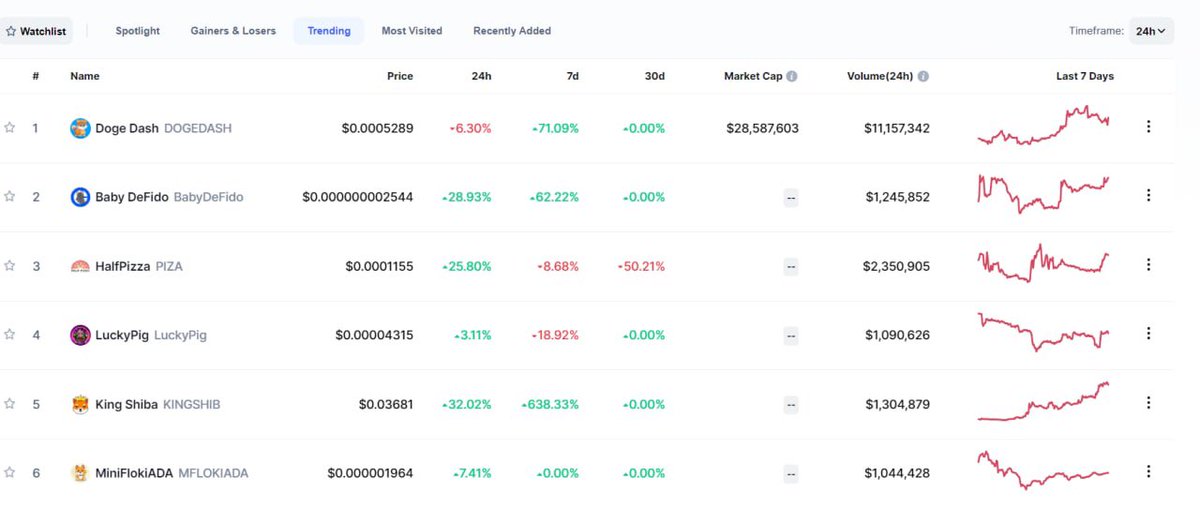Star Baby DeFido to add to watchlist

(10, 197)
